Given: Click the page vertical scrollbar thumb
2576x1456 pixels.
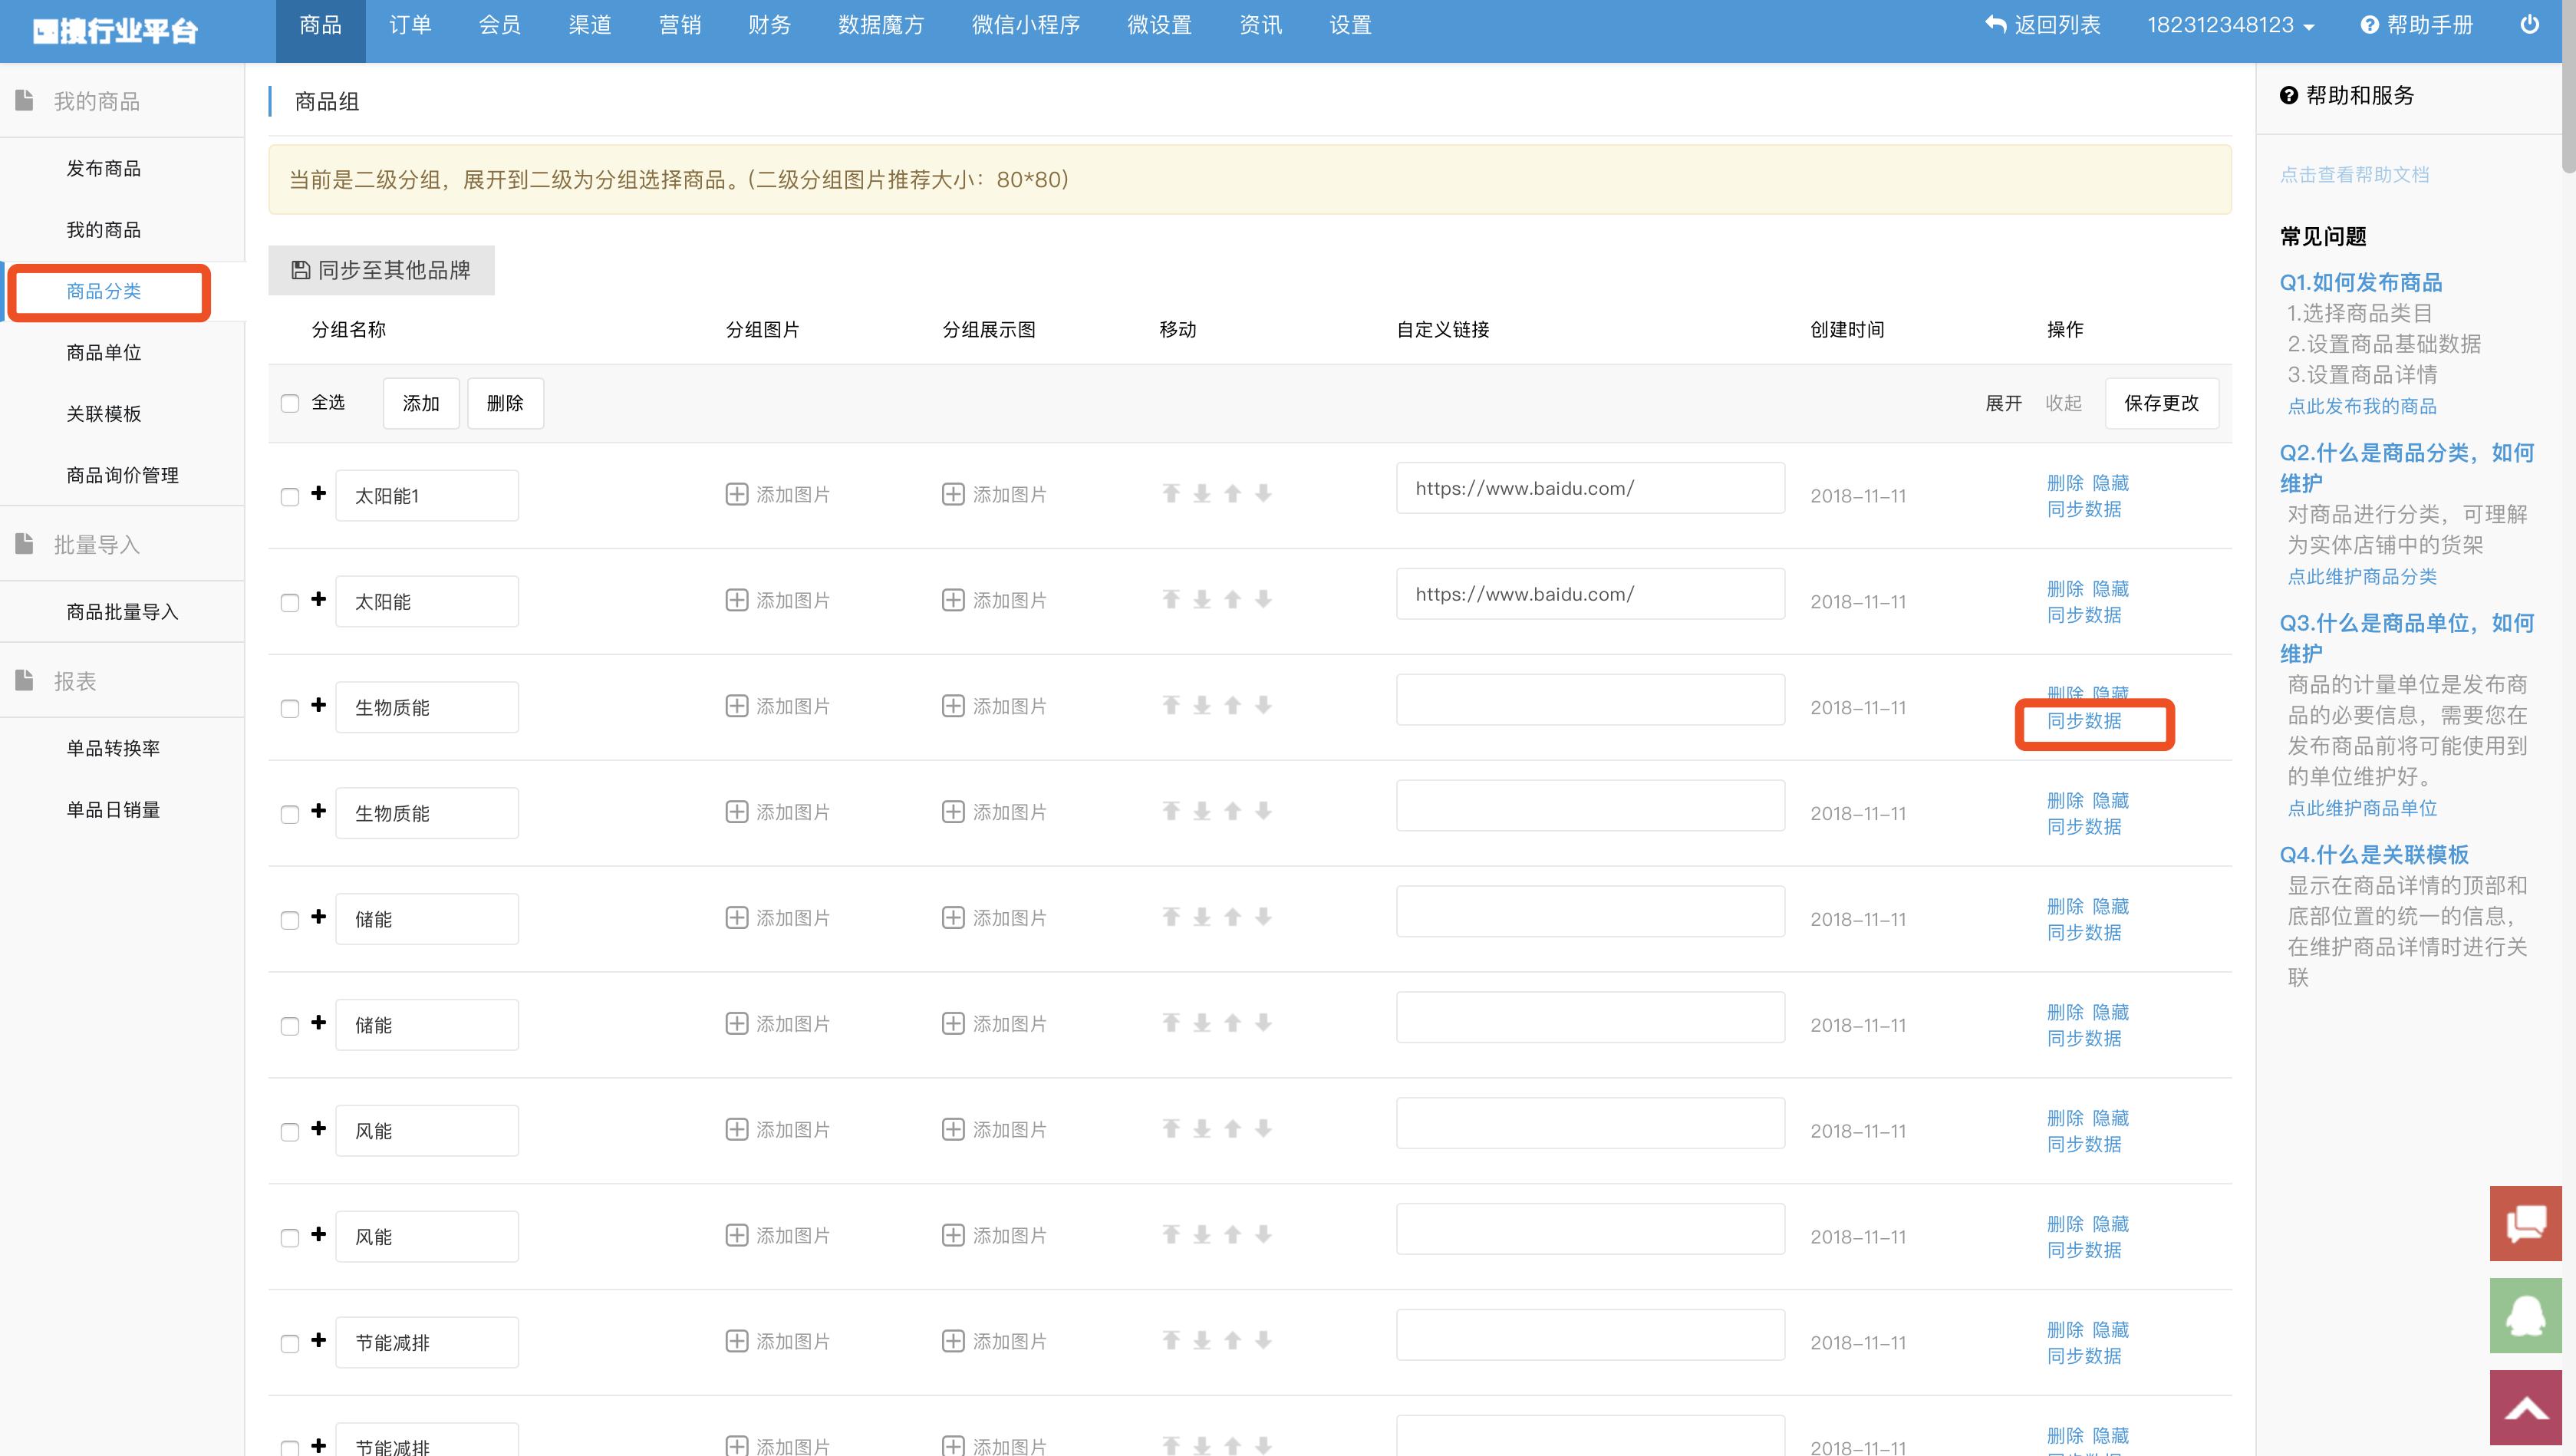Looking at the screenshot, I should [2569, 86].
